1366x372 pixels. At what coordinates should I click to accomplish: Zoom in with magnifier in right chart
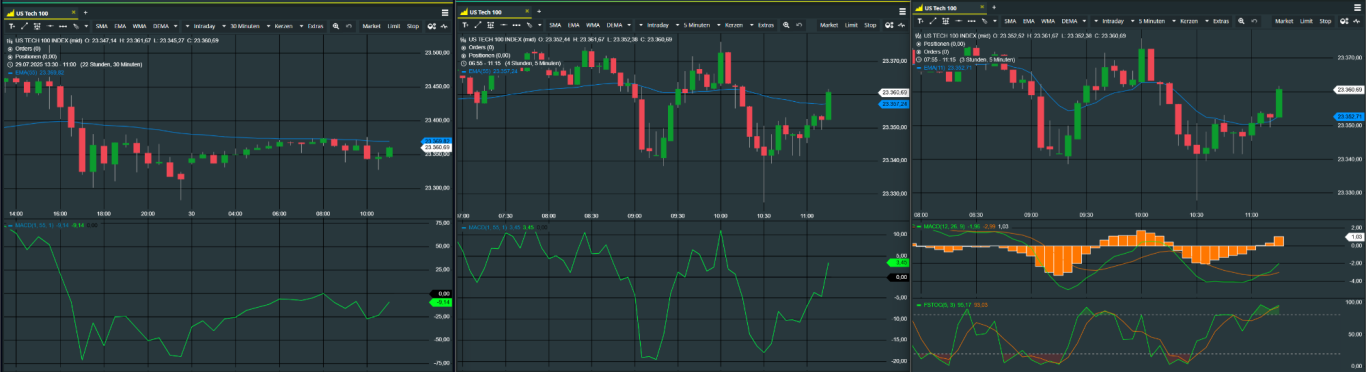point(1241,21)
